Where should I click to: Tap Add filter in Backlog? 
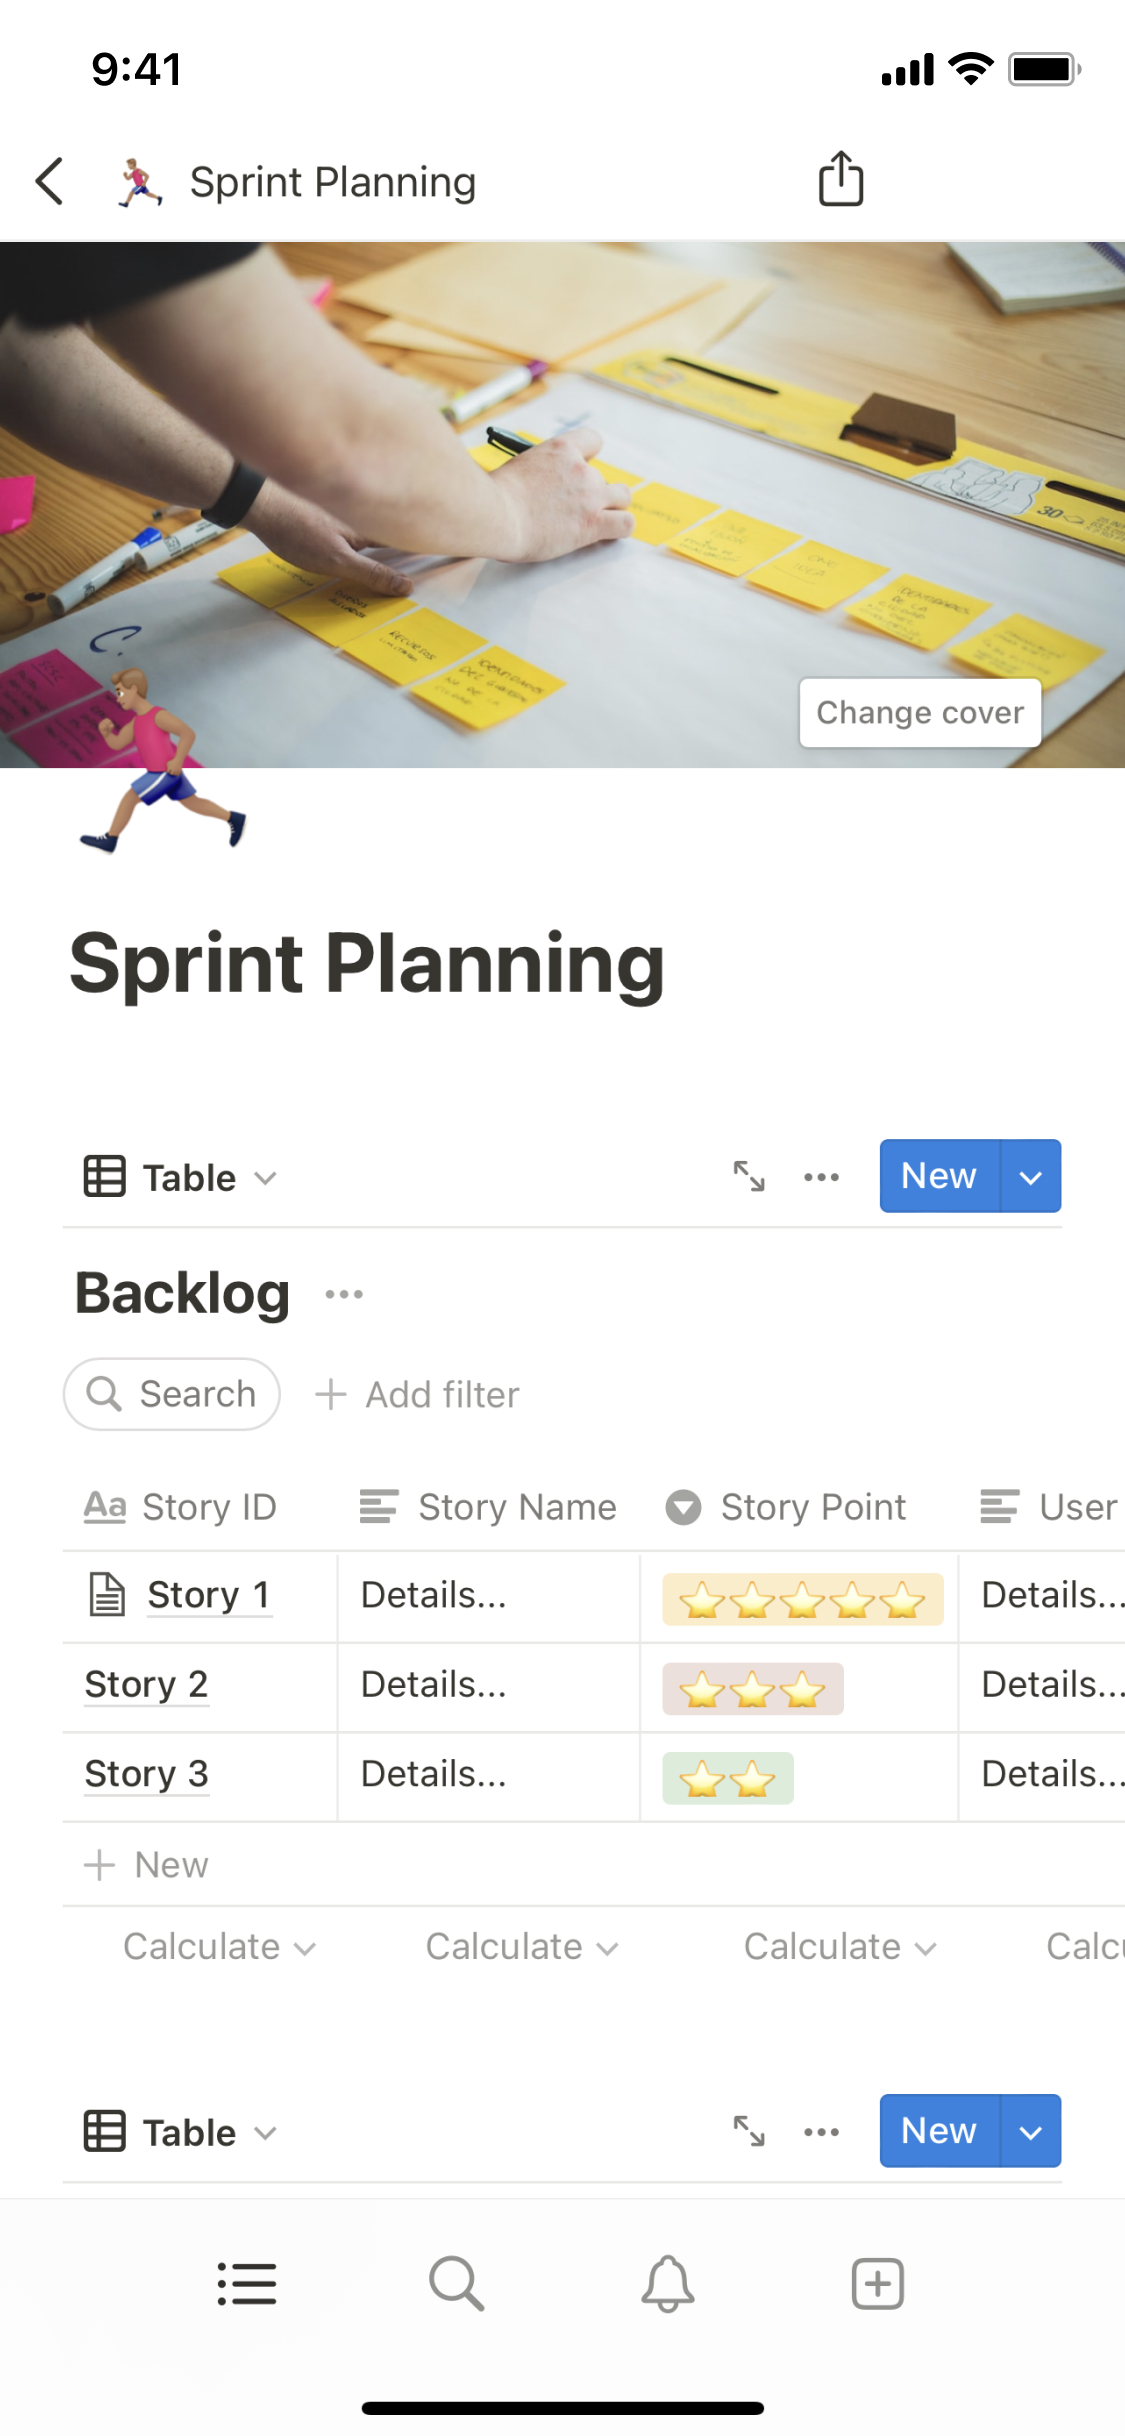[x=417, y=1394]
